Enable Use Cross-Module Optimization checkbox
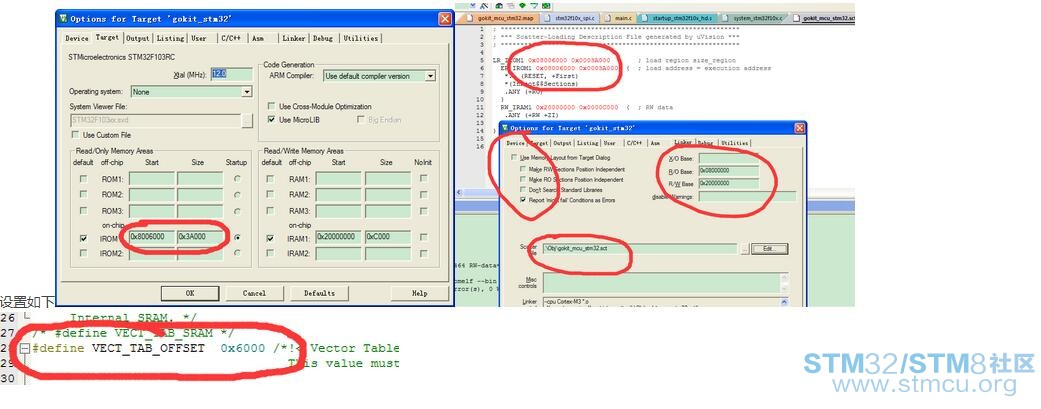1041x409 pixels. pyautogui.click(x=271, y=106)
